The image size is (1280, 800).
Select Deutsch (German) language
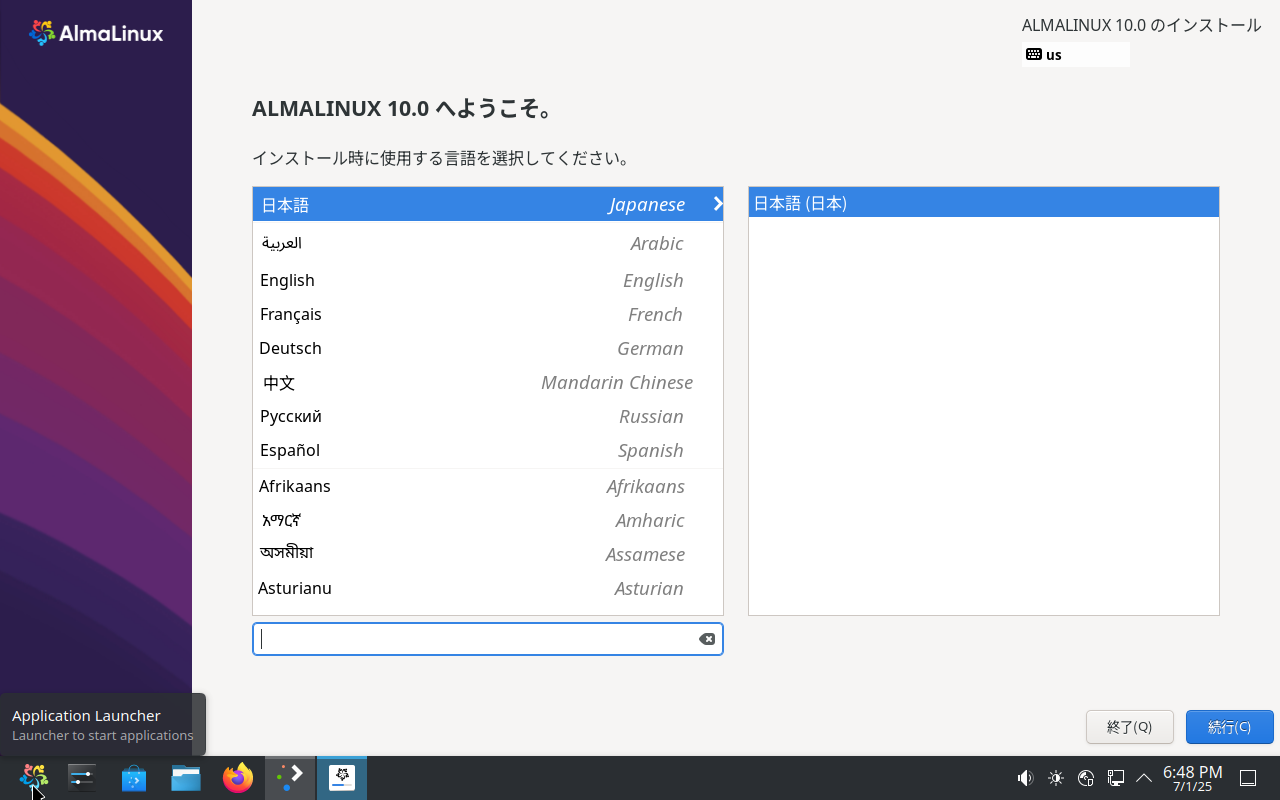point(488,348)
